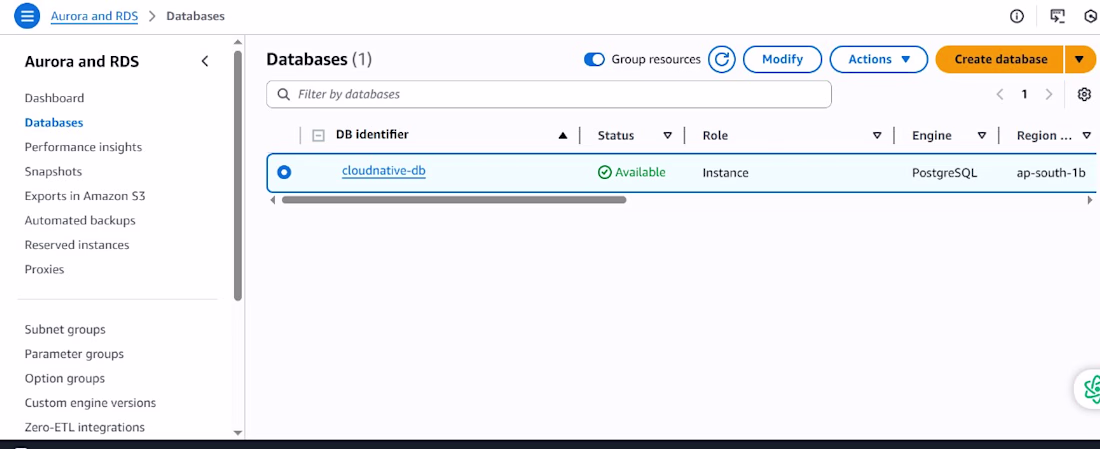The image size is (1100, 449).
Task: Launch CloudShell from the top bar
Action: click(x=1057, y=16)
